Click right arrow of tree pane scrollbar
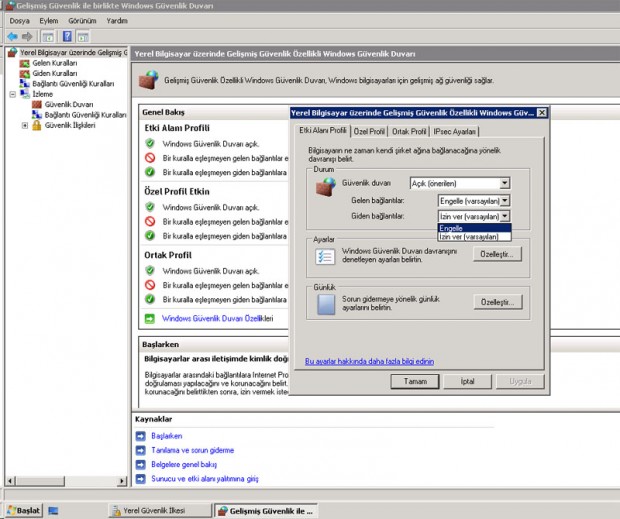This screenshot has height=519, width=620. (x=121, y=481)
